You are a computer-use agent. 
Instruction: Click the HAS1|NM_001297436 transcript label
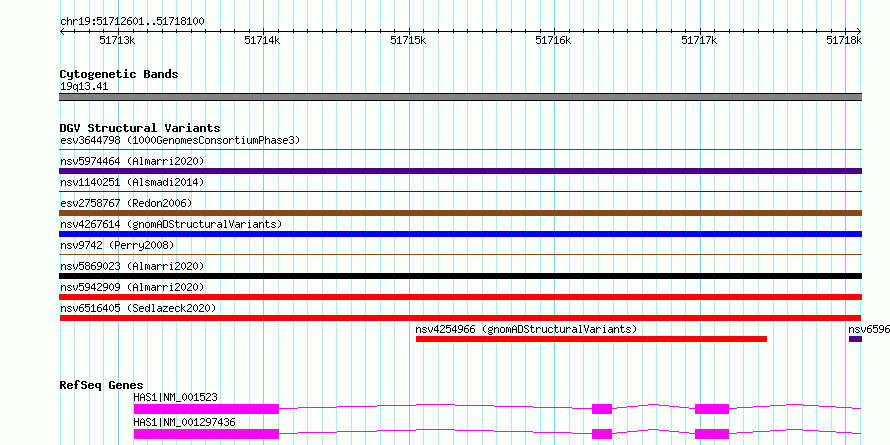(x=184, y=422)
